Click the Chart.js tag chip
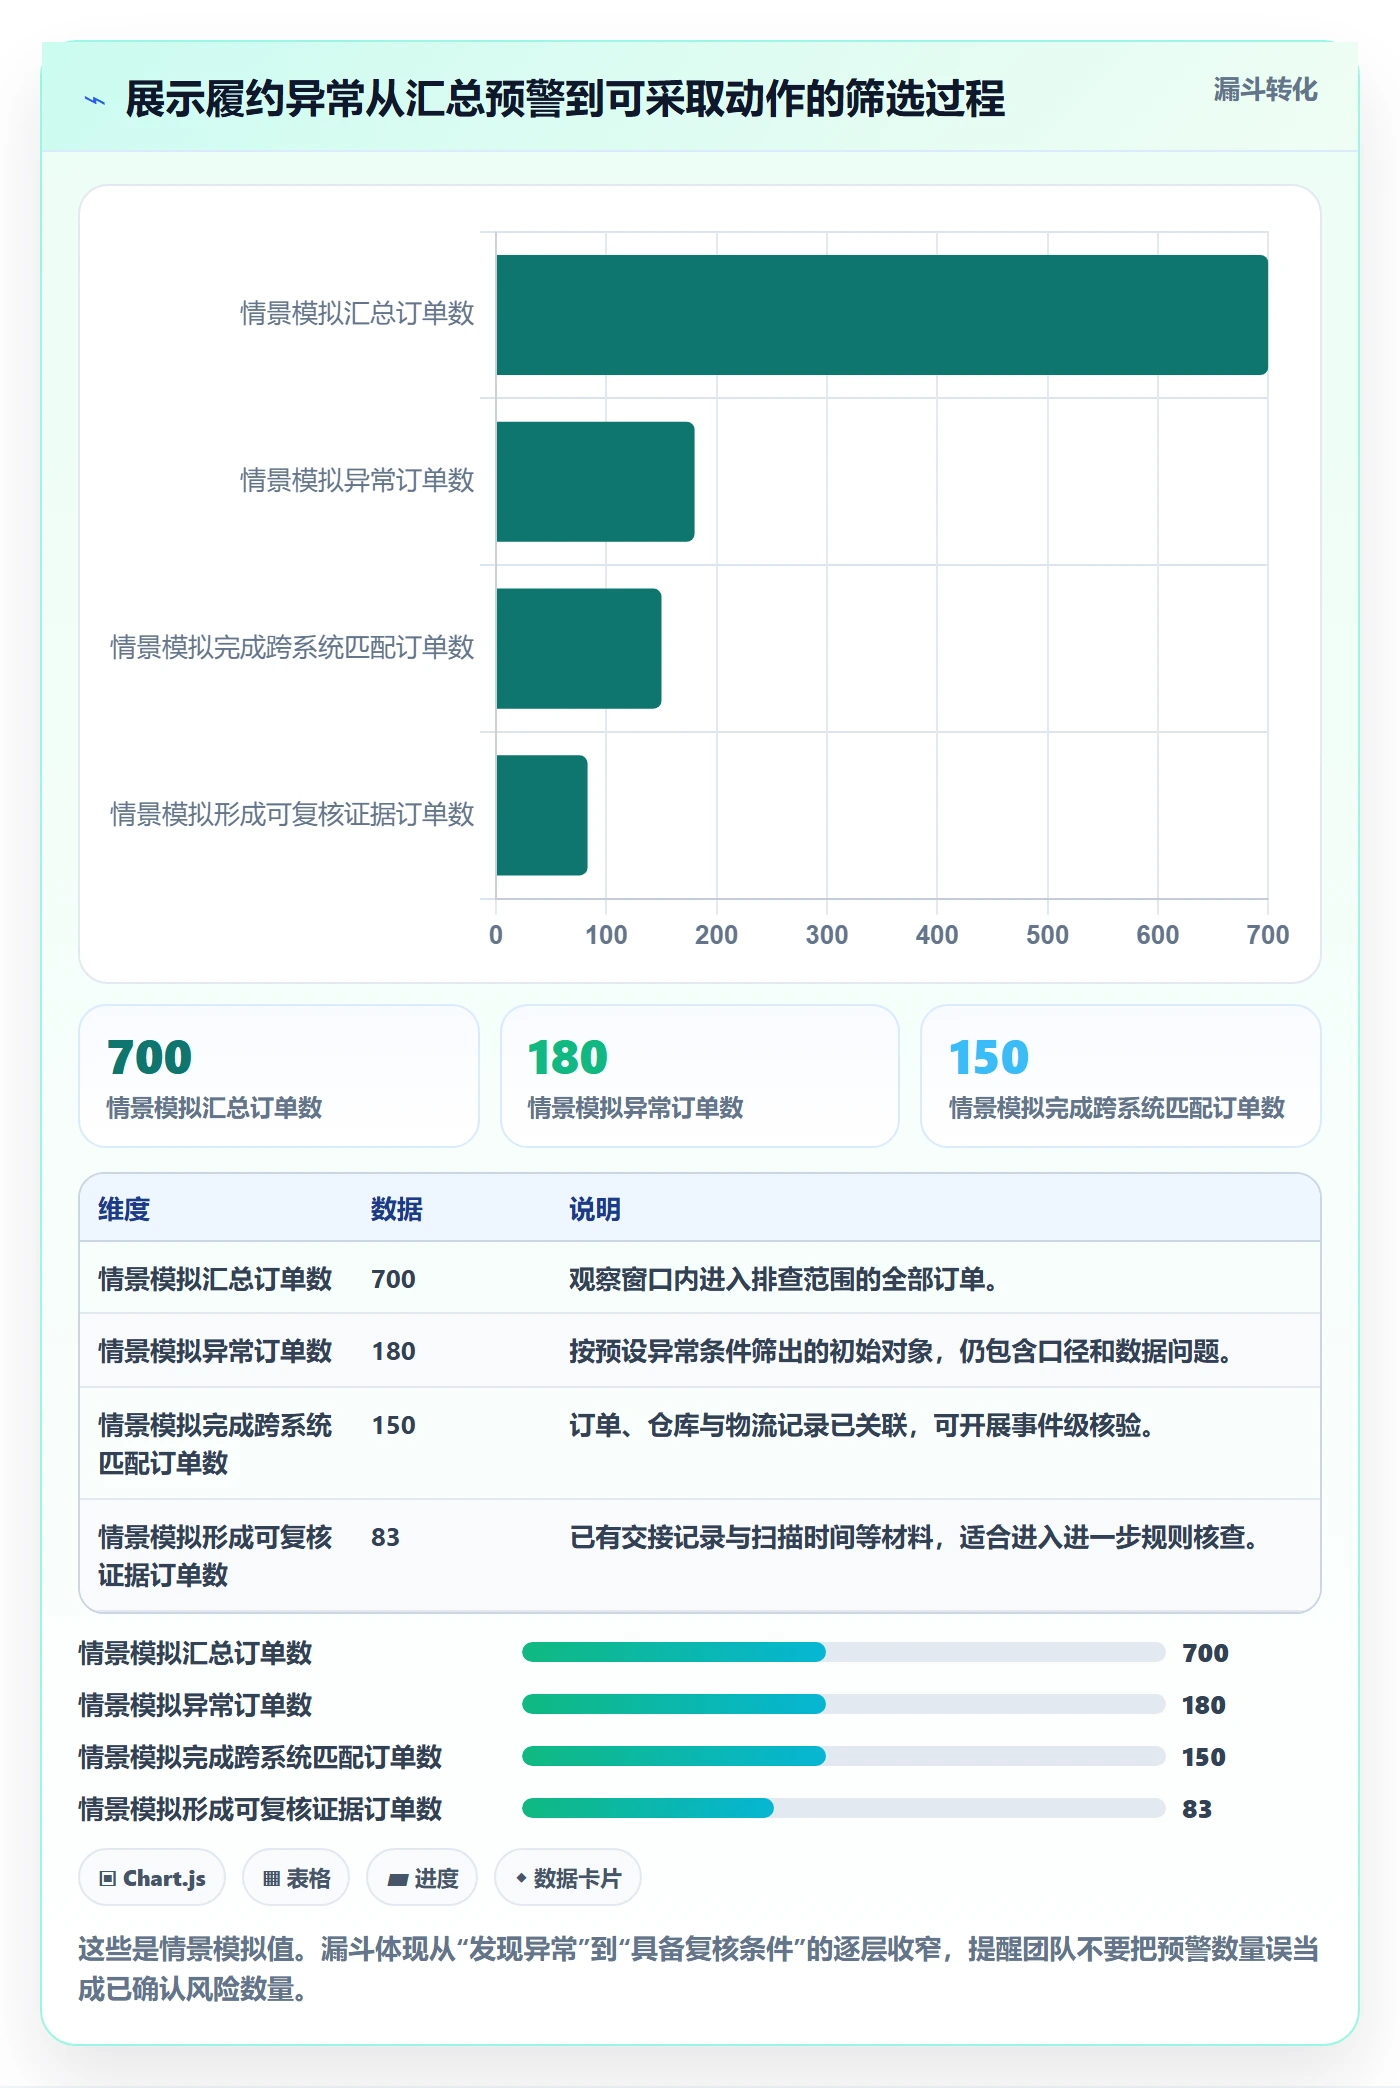 (x=152, y=1878)
